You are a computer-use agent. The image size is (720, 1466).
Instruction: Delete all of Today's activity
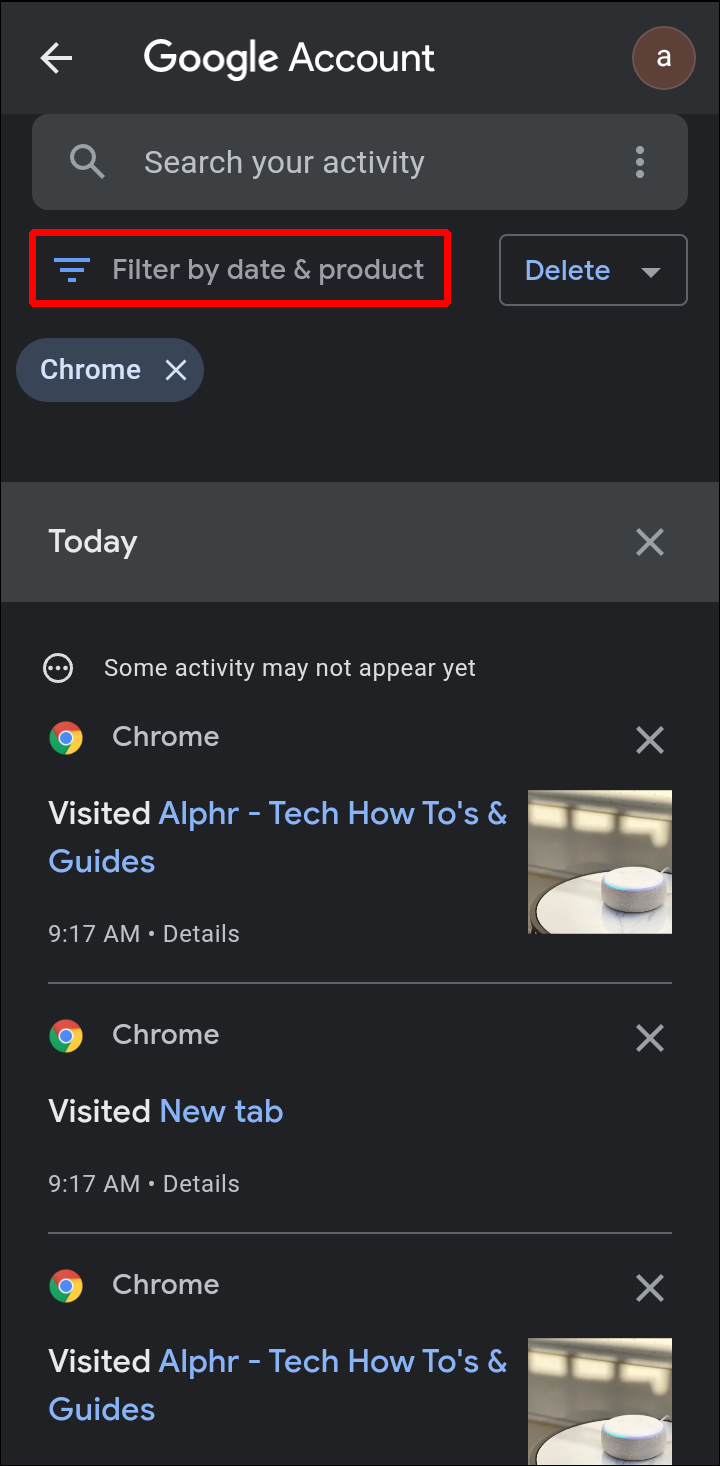click(650, 542)
